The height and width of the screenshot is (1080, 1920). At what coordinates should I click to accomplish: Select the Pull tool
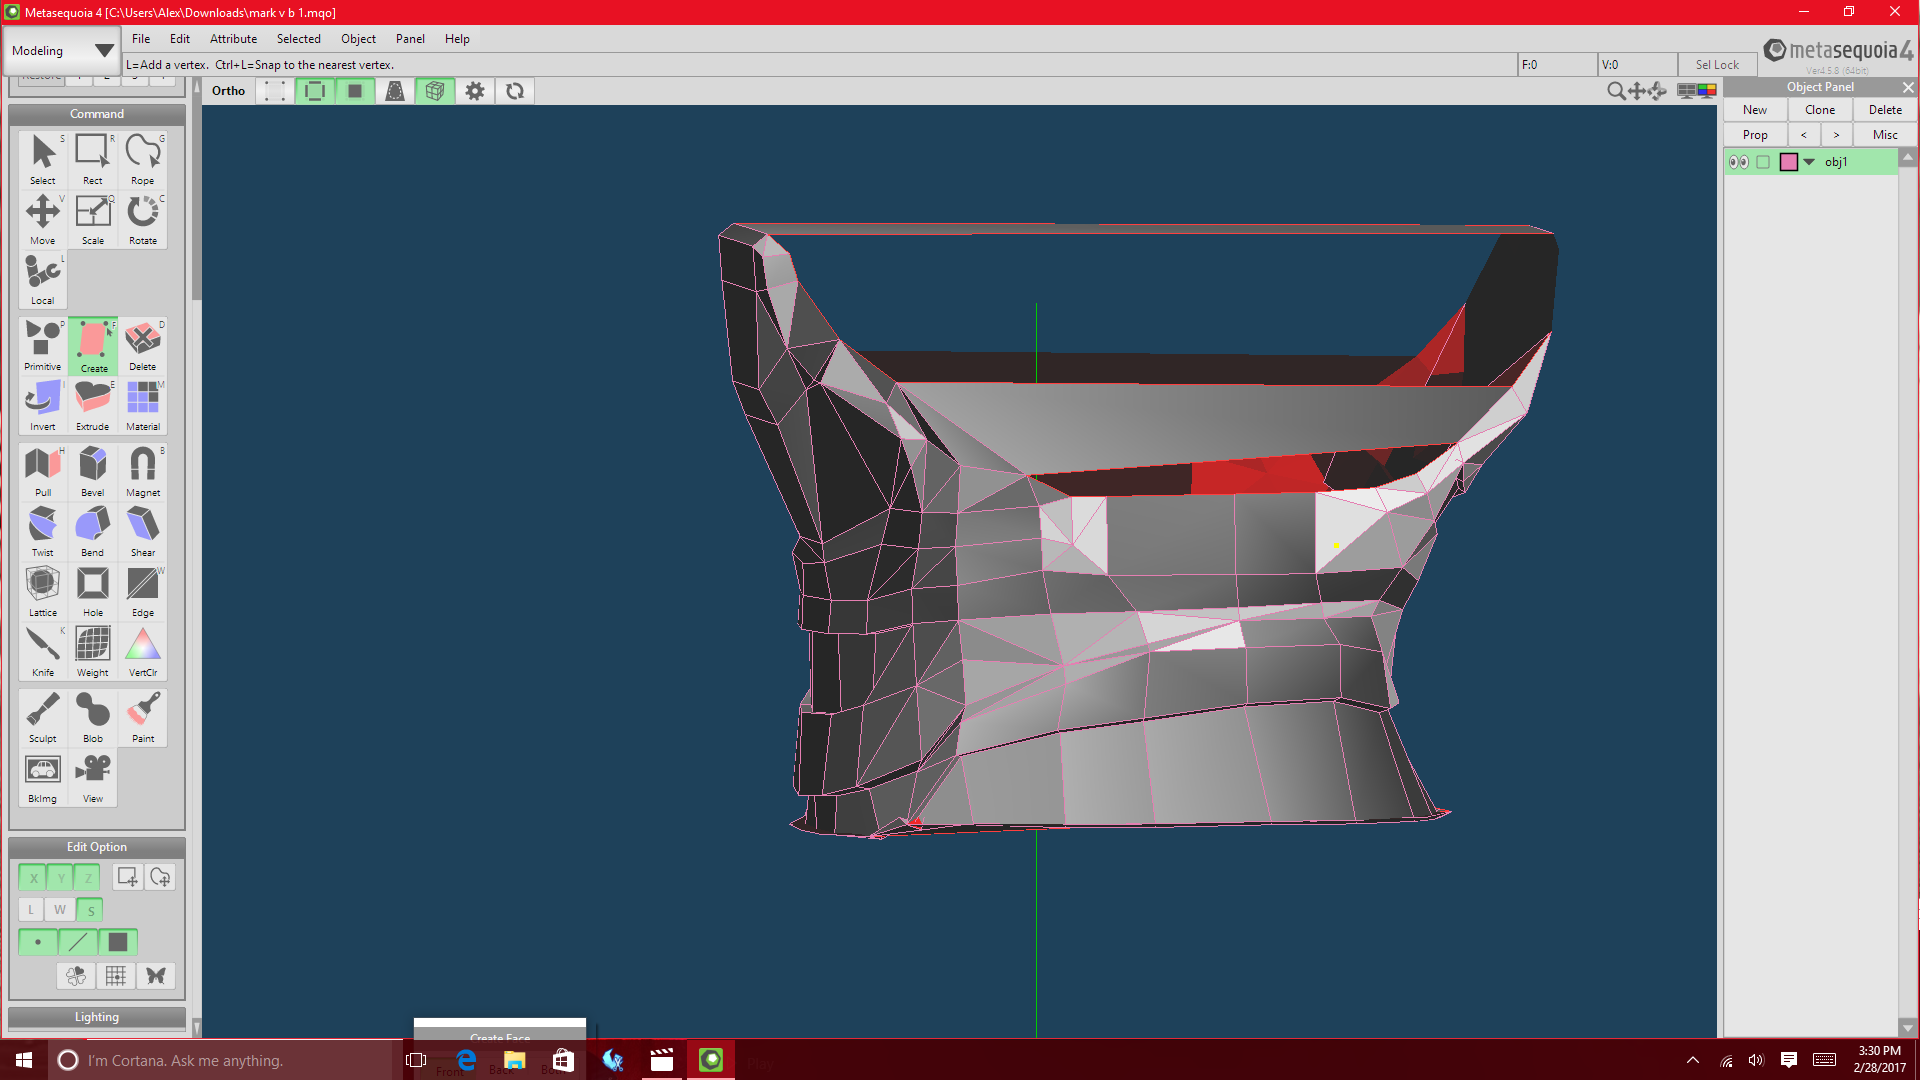pyautogui.click(x=43, y=471)
